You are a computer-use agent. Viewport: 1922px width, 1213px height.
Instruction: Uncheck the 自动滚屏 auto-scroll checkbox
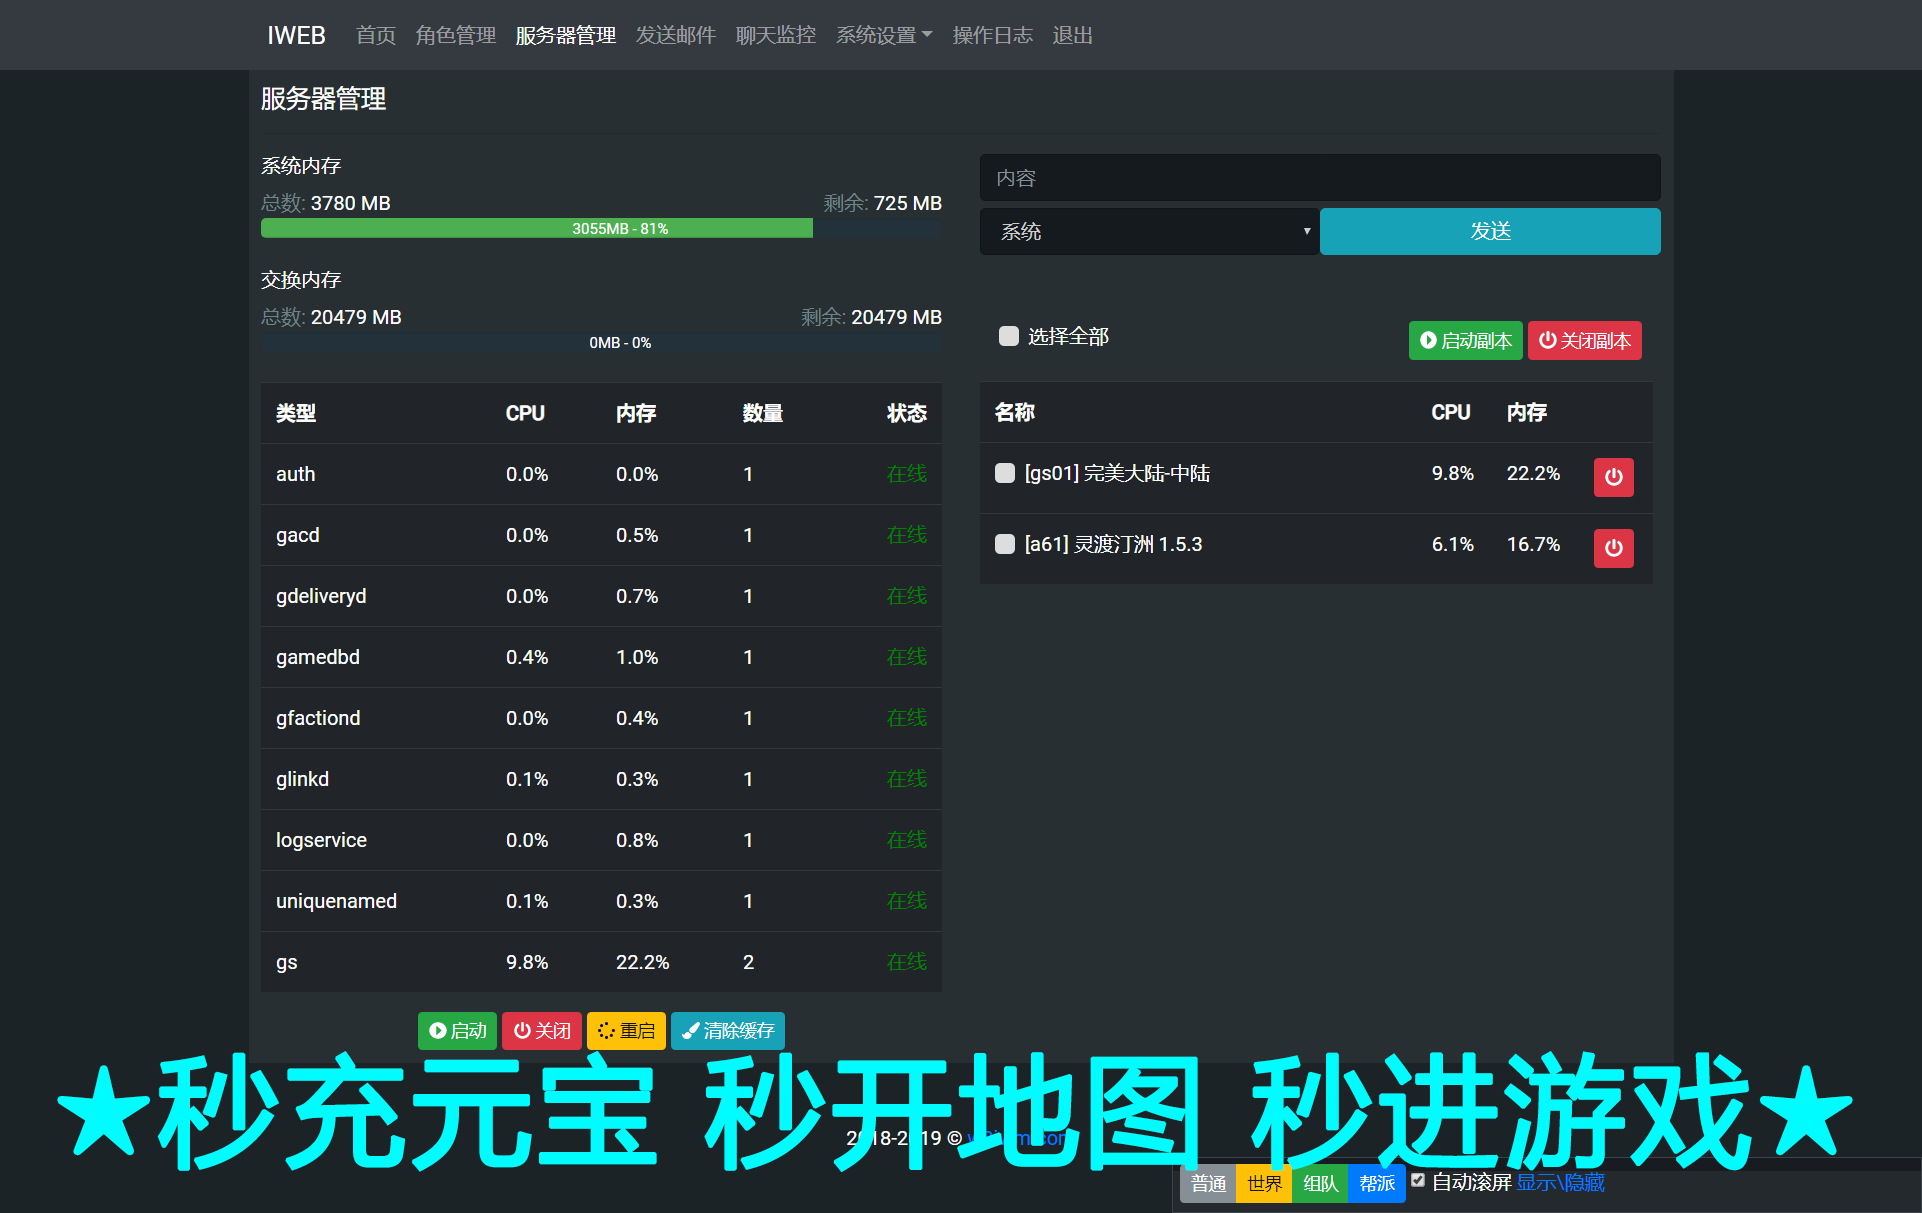coord(1418,1180)
